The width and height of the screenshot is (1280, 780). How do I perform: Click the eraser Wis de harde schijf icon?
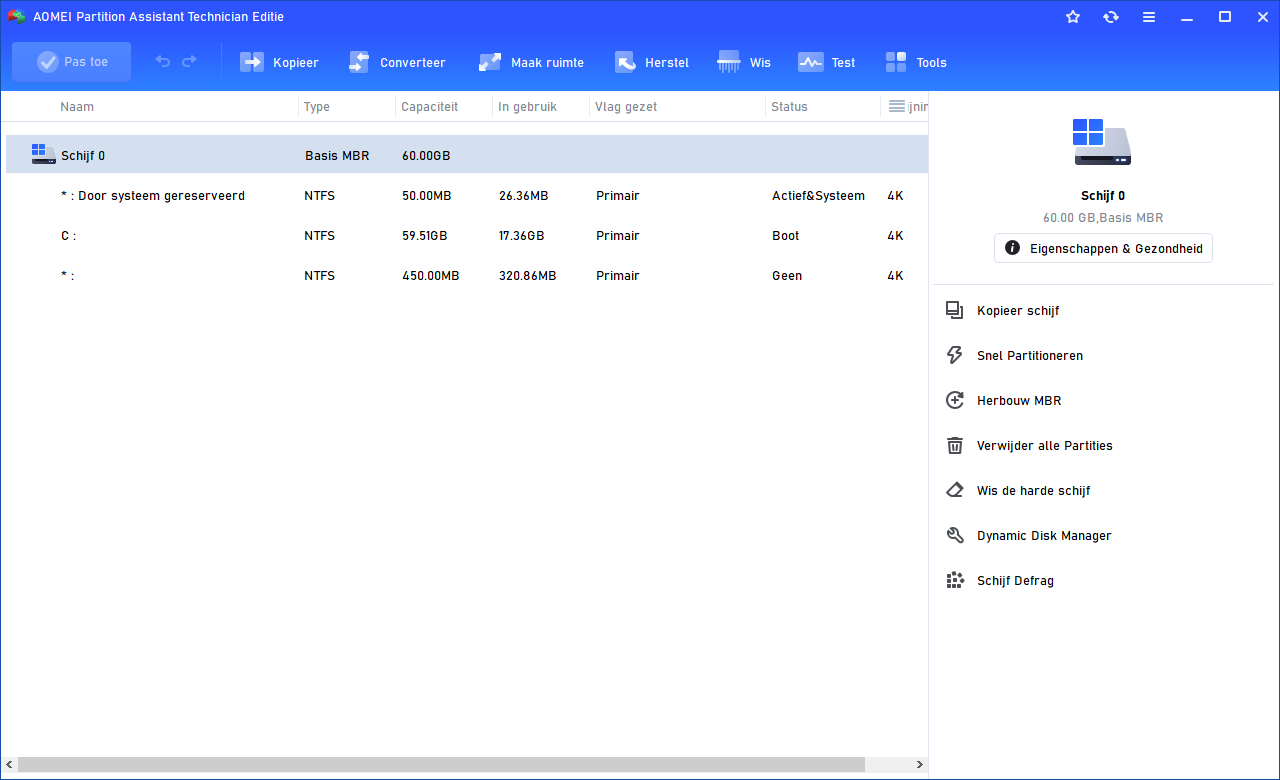[955, 490]
